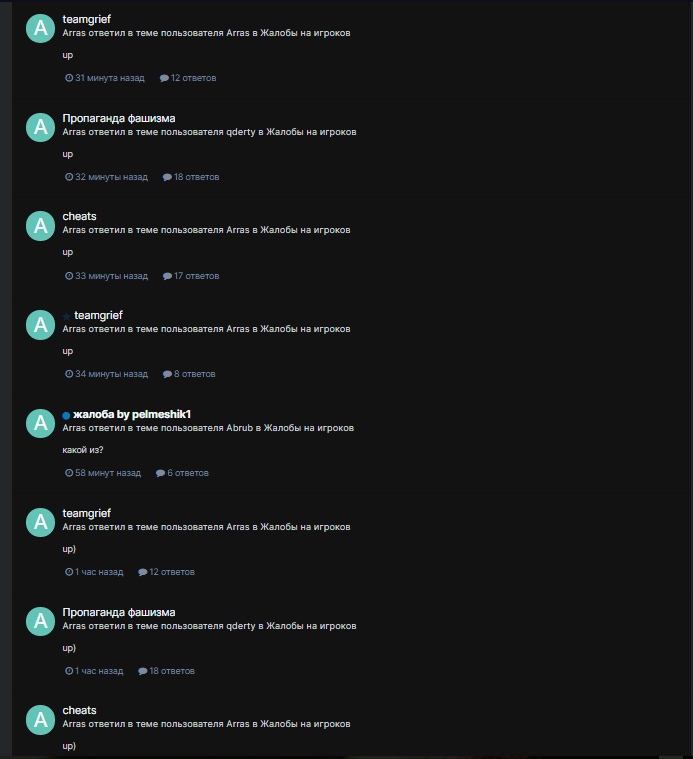Click the clock icon next to 58 минут назад

click(69, 472)
